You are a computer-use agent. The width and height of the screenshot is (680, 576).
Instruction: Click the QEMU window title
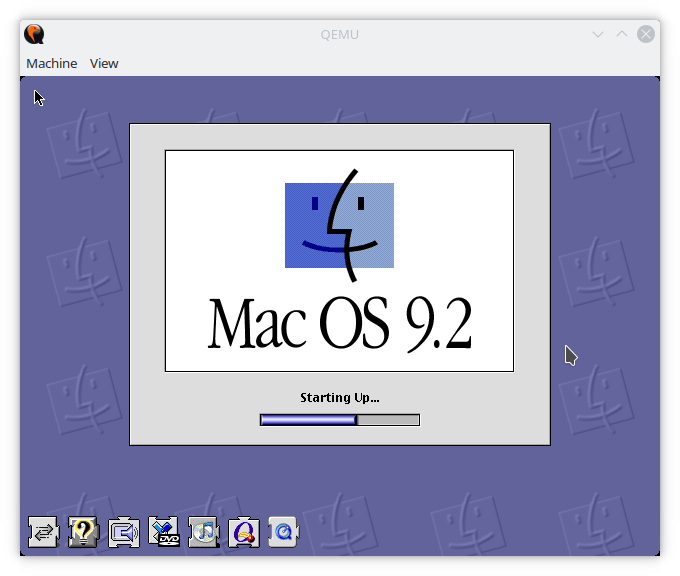(x=340, y=35)
